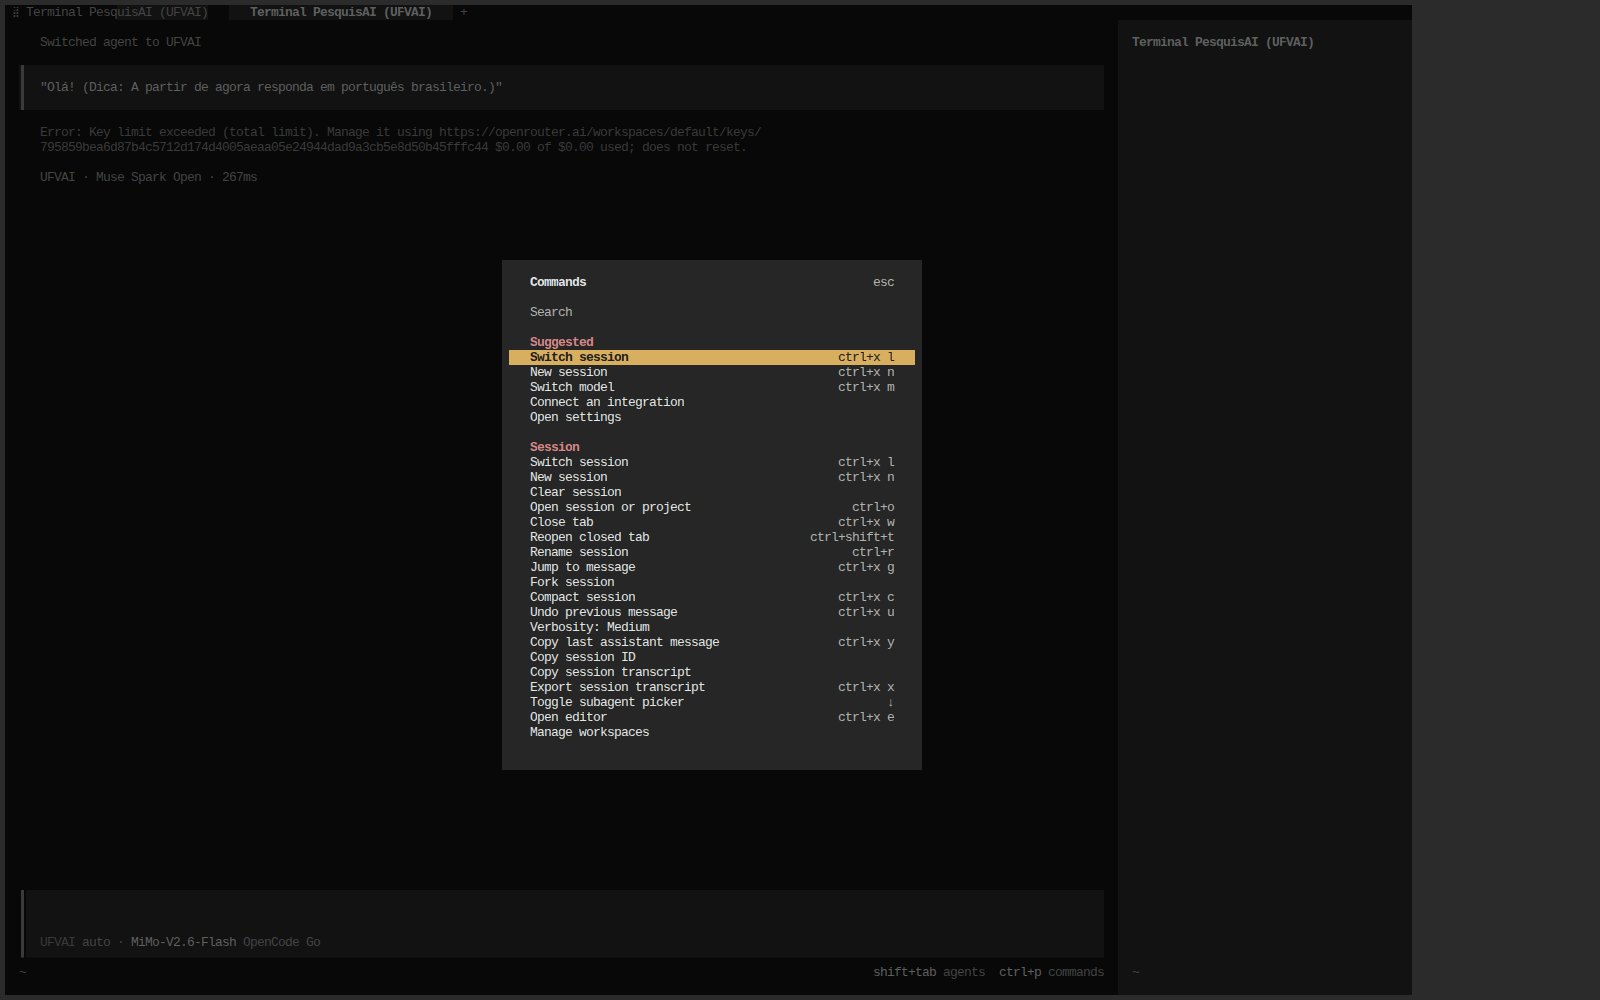
Task: Choose Undo previous message
Action: [711, 612]
